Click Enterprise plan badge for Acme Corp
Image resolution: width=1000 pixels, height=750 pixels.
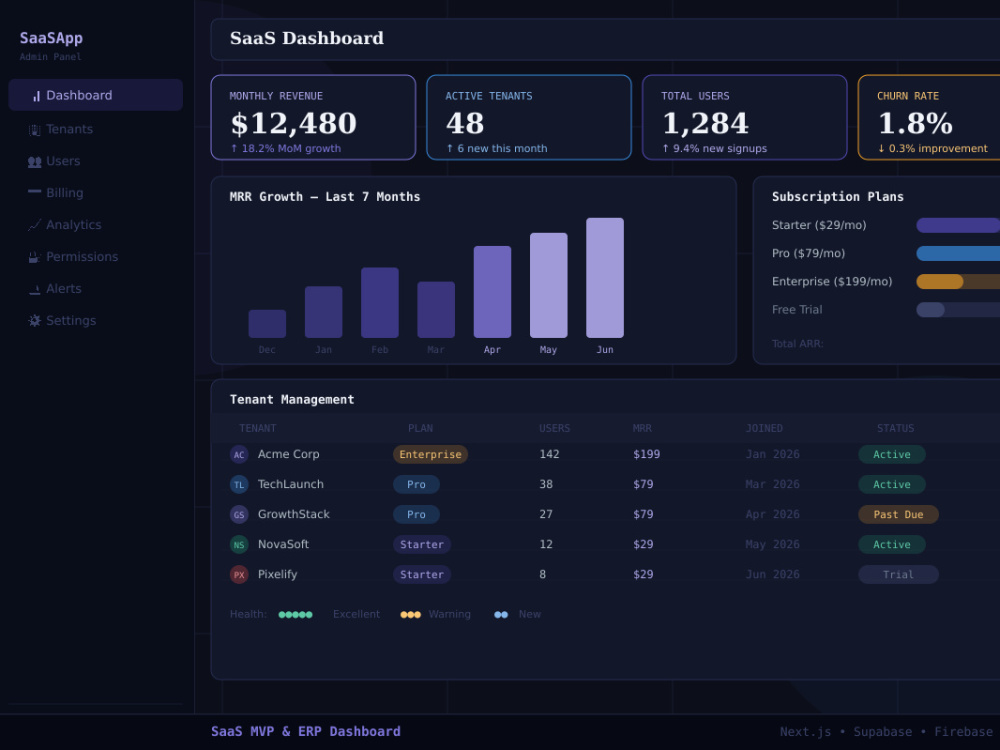430,455
